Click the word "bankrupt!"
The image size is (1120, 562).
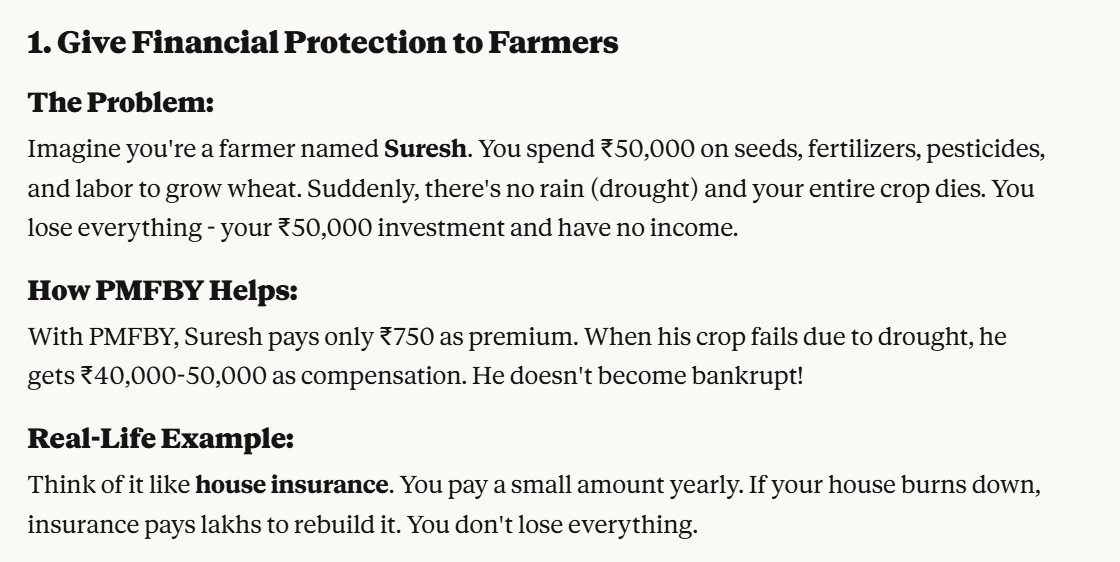[x=747, y=377]
